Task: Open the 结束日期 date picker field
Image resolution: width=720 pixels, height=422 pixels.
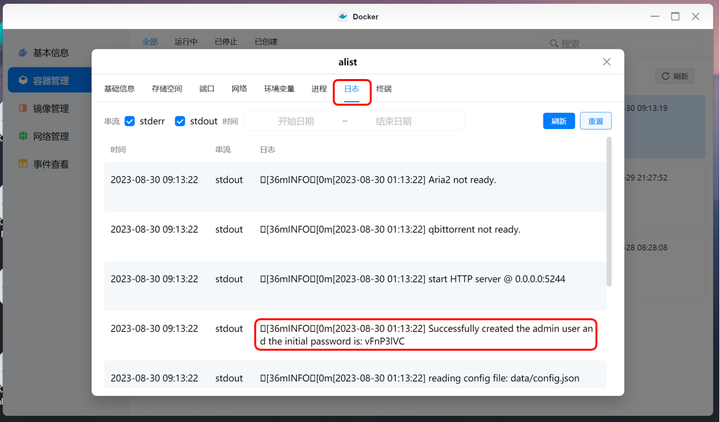Action: pos(394,121)
